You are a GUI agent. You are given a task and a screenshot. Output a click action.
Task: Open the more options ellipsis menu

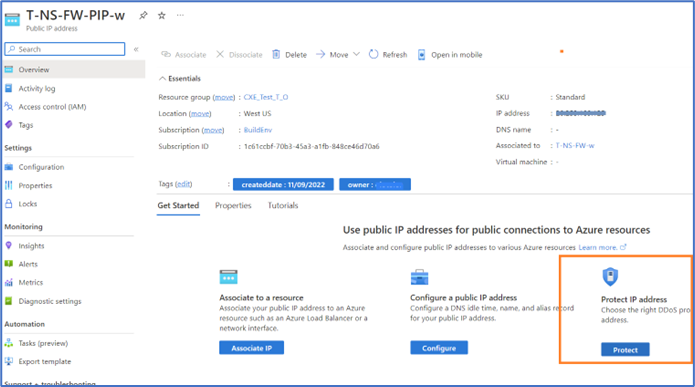point(180,15)
